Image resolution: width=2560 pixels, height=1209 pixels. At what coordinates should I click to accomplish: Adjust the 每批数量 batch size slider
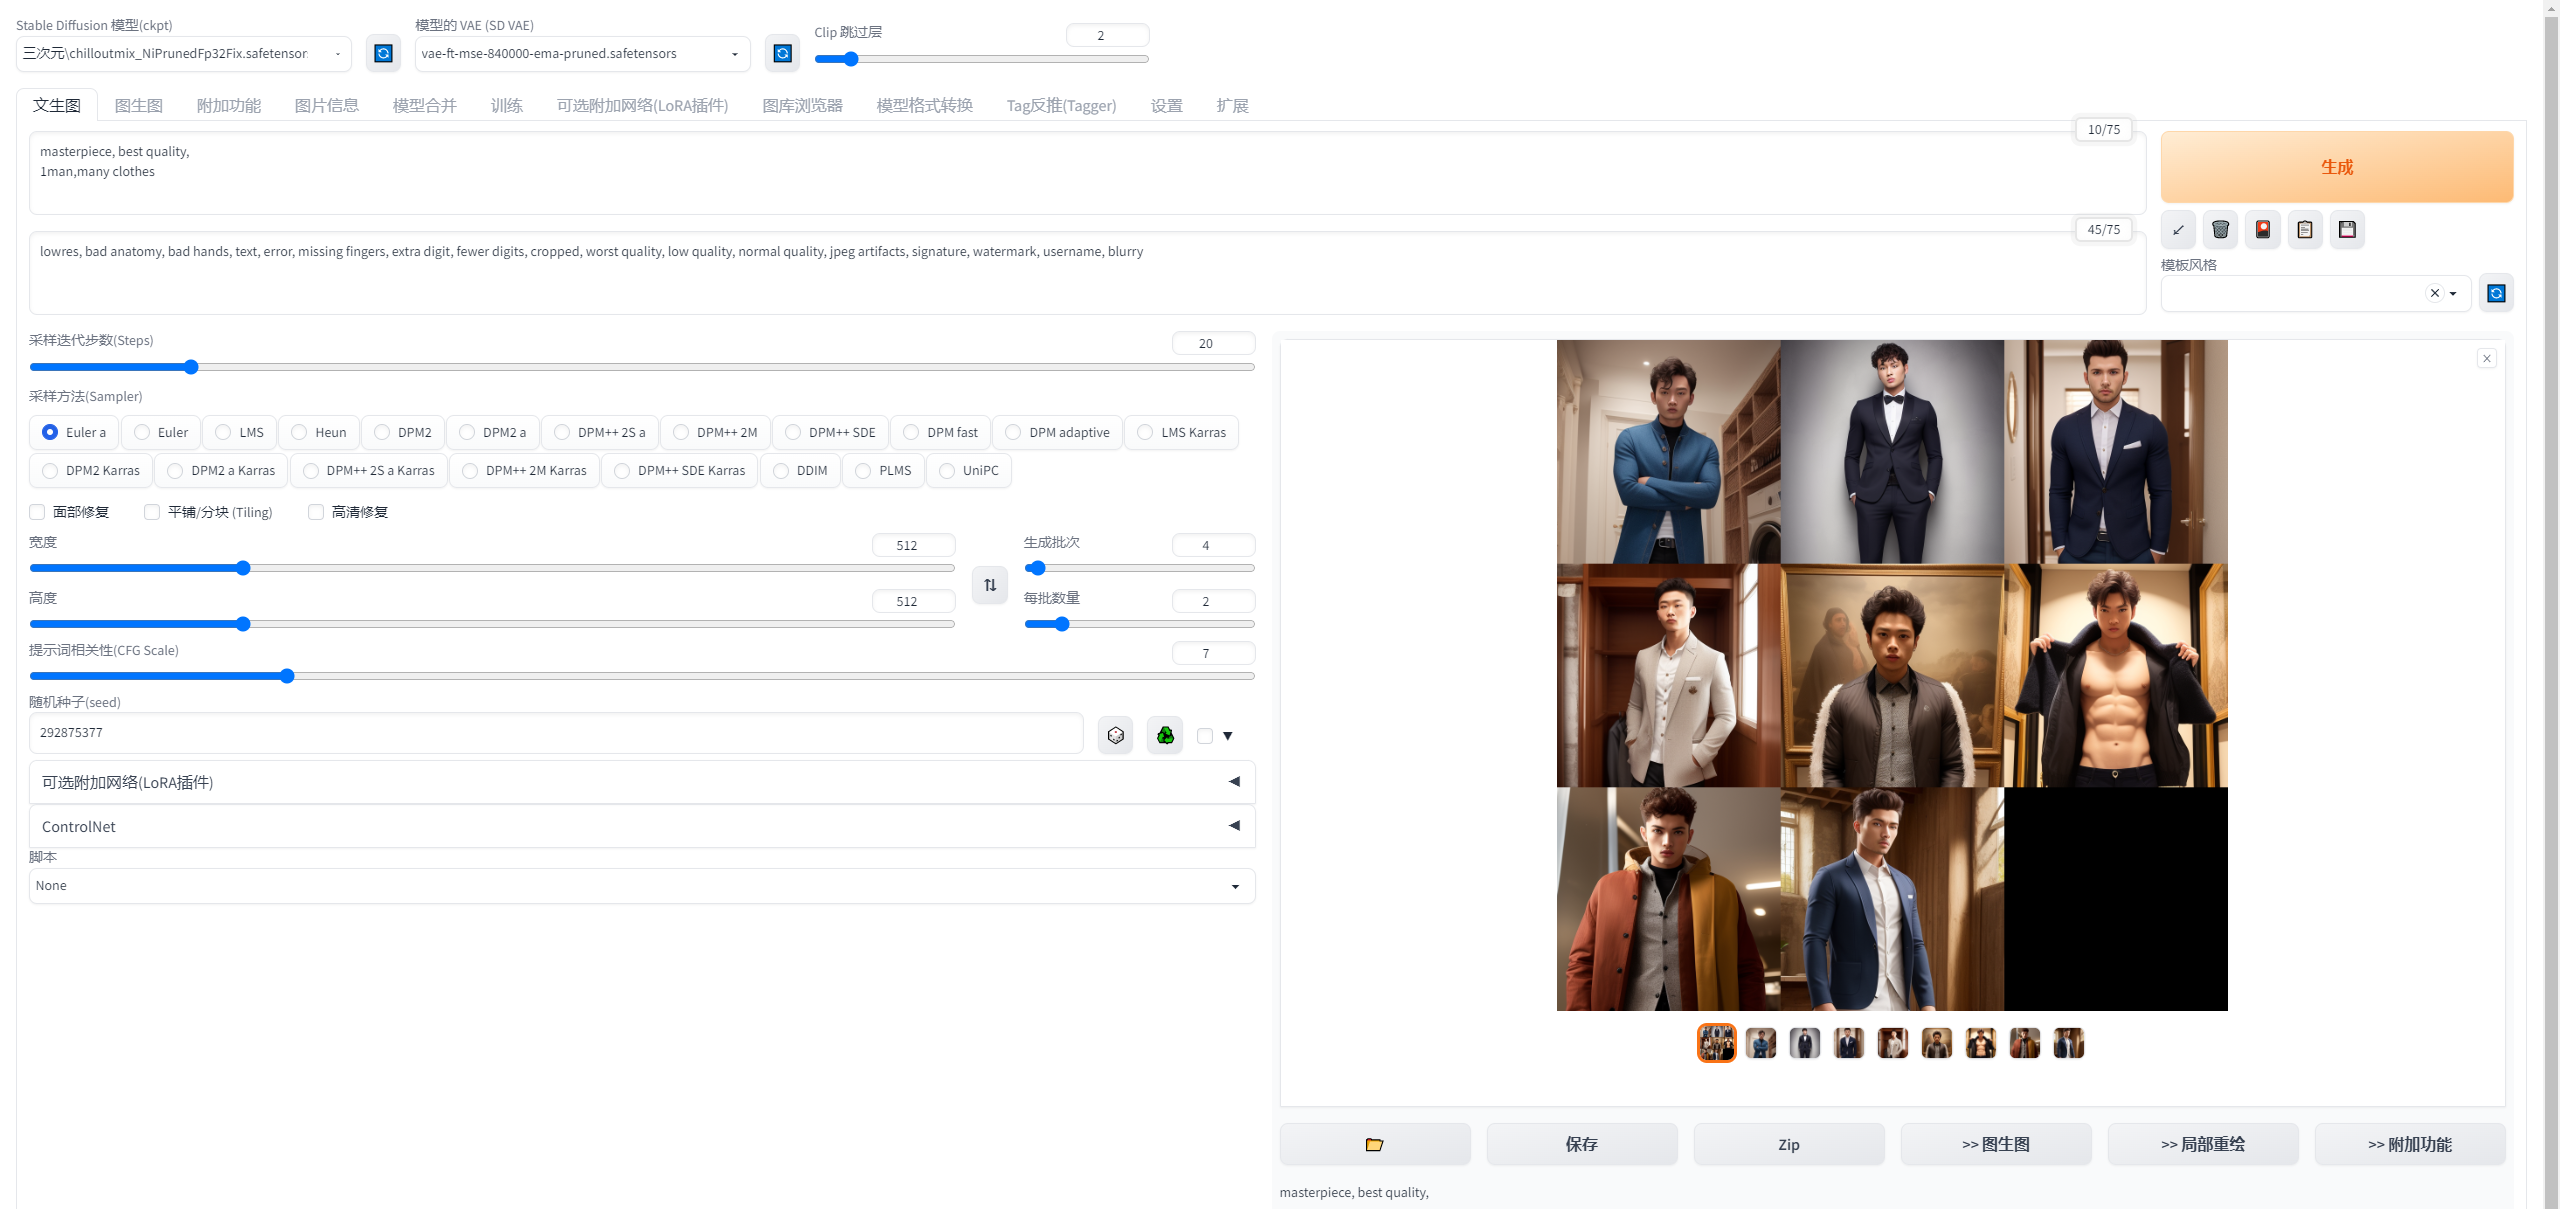point(1140,624)
